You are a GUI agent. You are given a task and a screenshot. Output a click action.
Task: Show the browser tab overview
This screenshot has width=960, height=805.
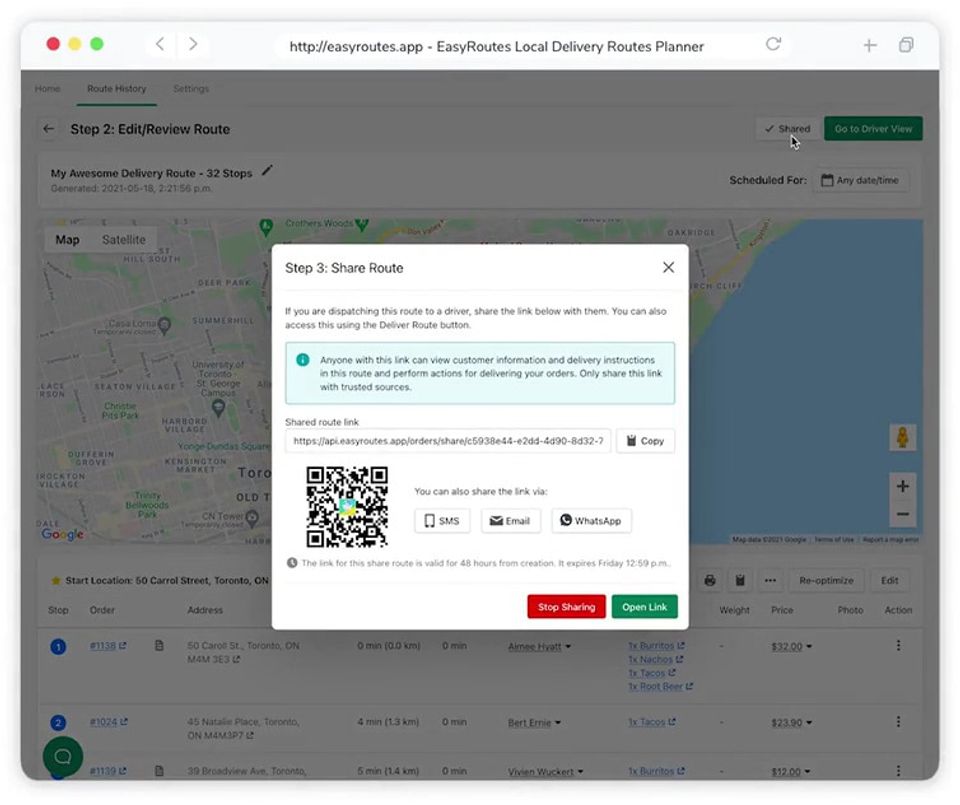(x=906, y=45)
